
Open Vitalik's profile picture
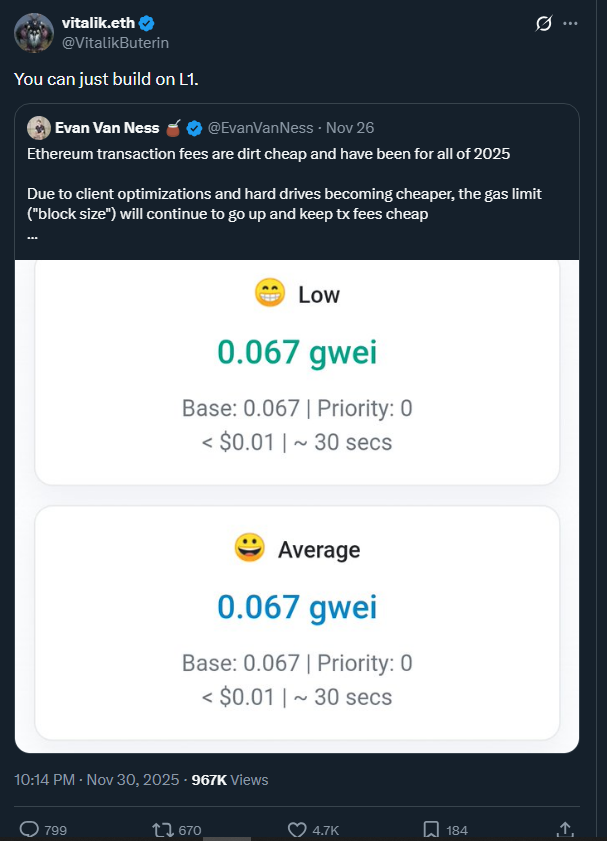34,30
